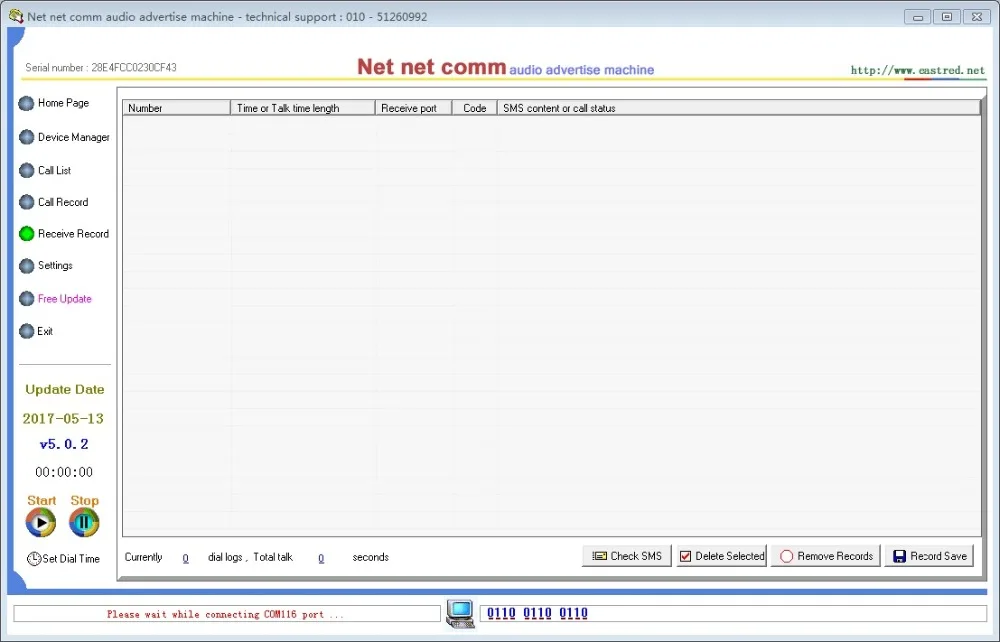1000x642 pixels.
Task: Click the Time or Talk time length header
Action: 303,108
